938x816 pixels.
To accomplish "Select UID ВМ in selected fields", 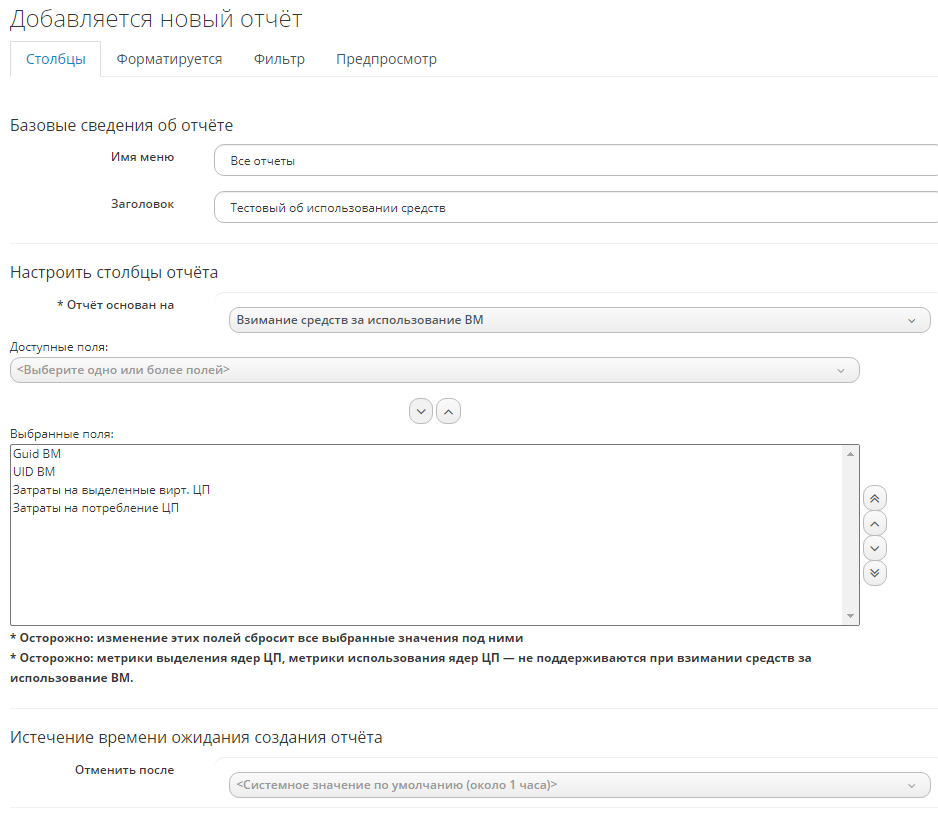I will [x=34, y=472].
